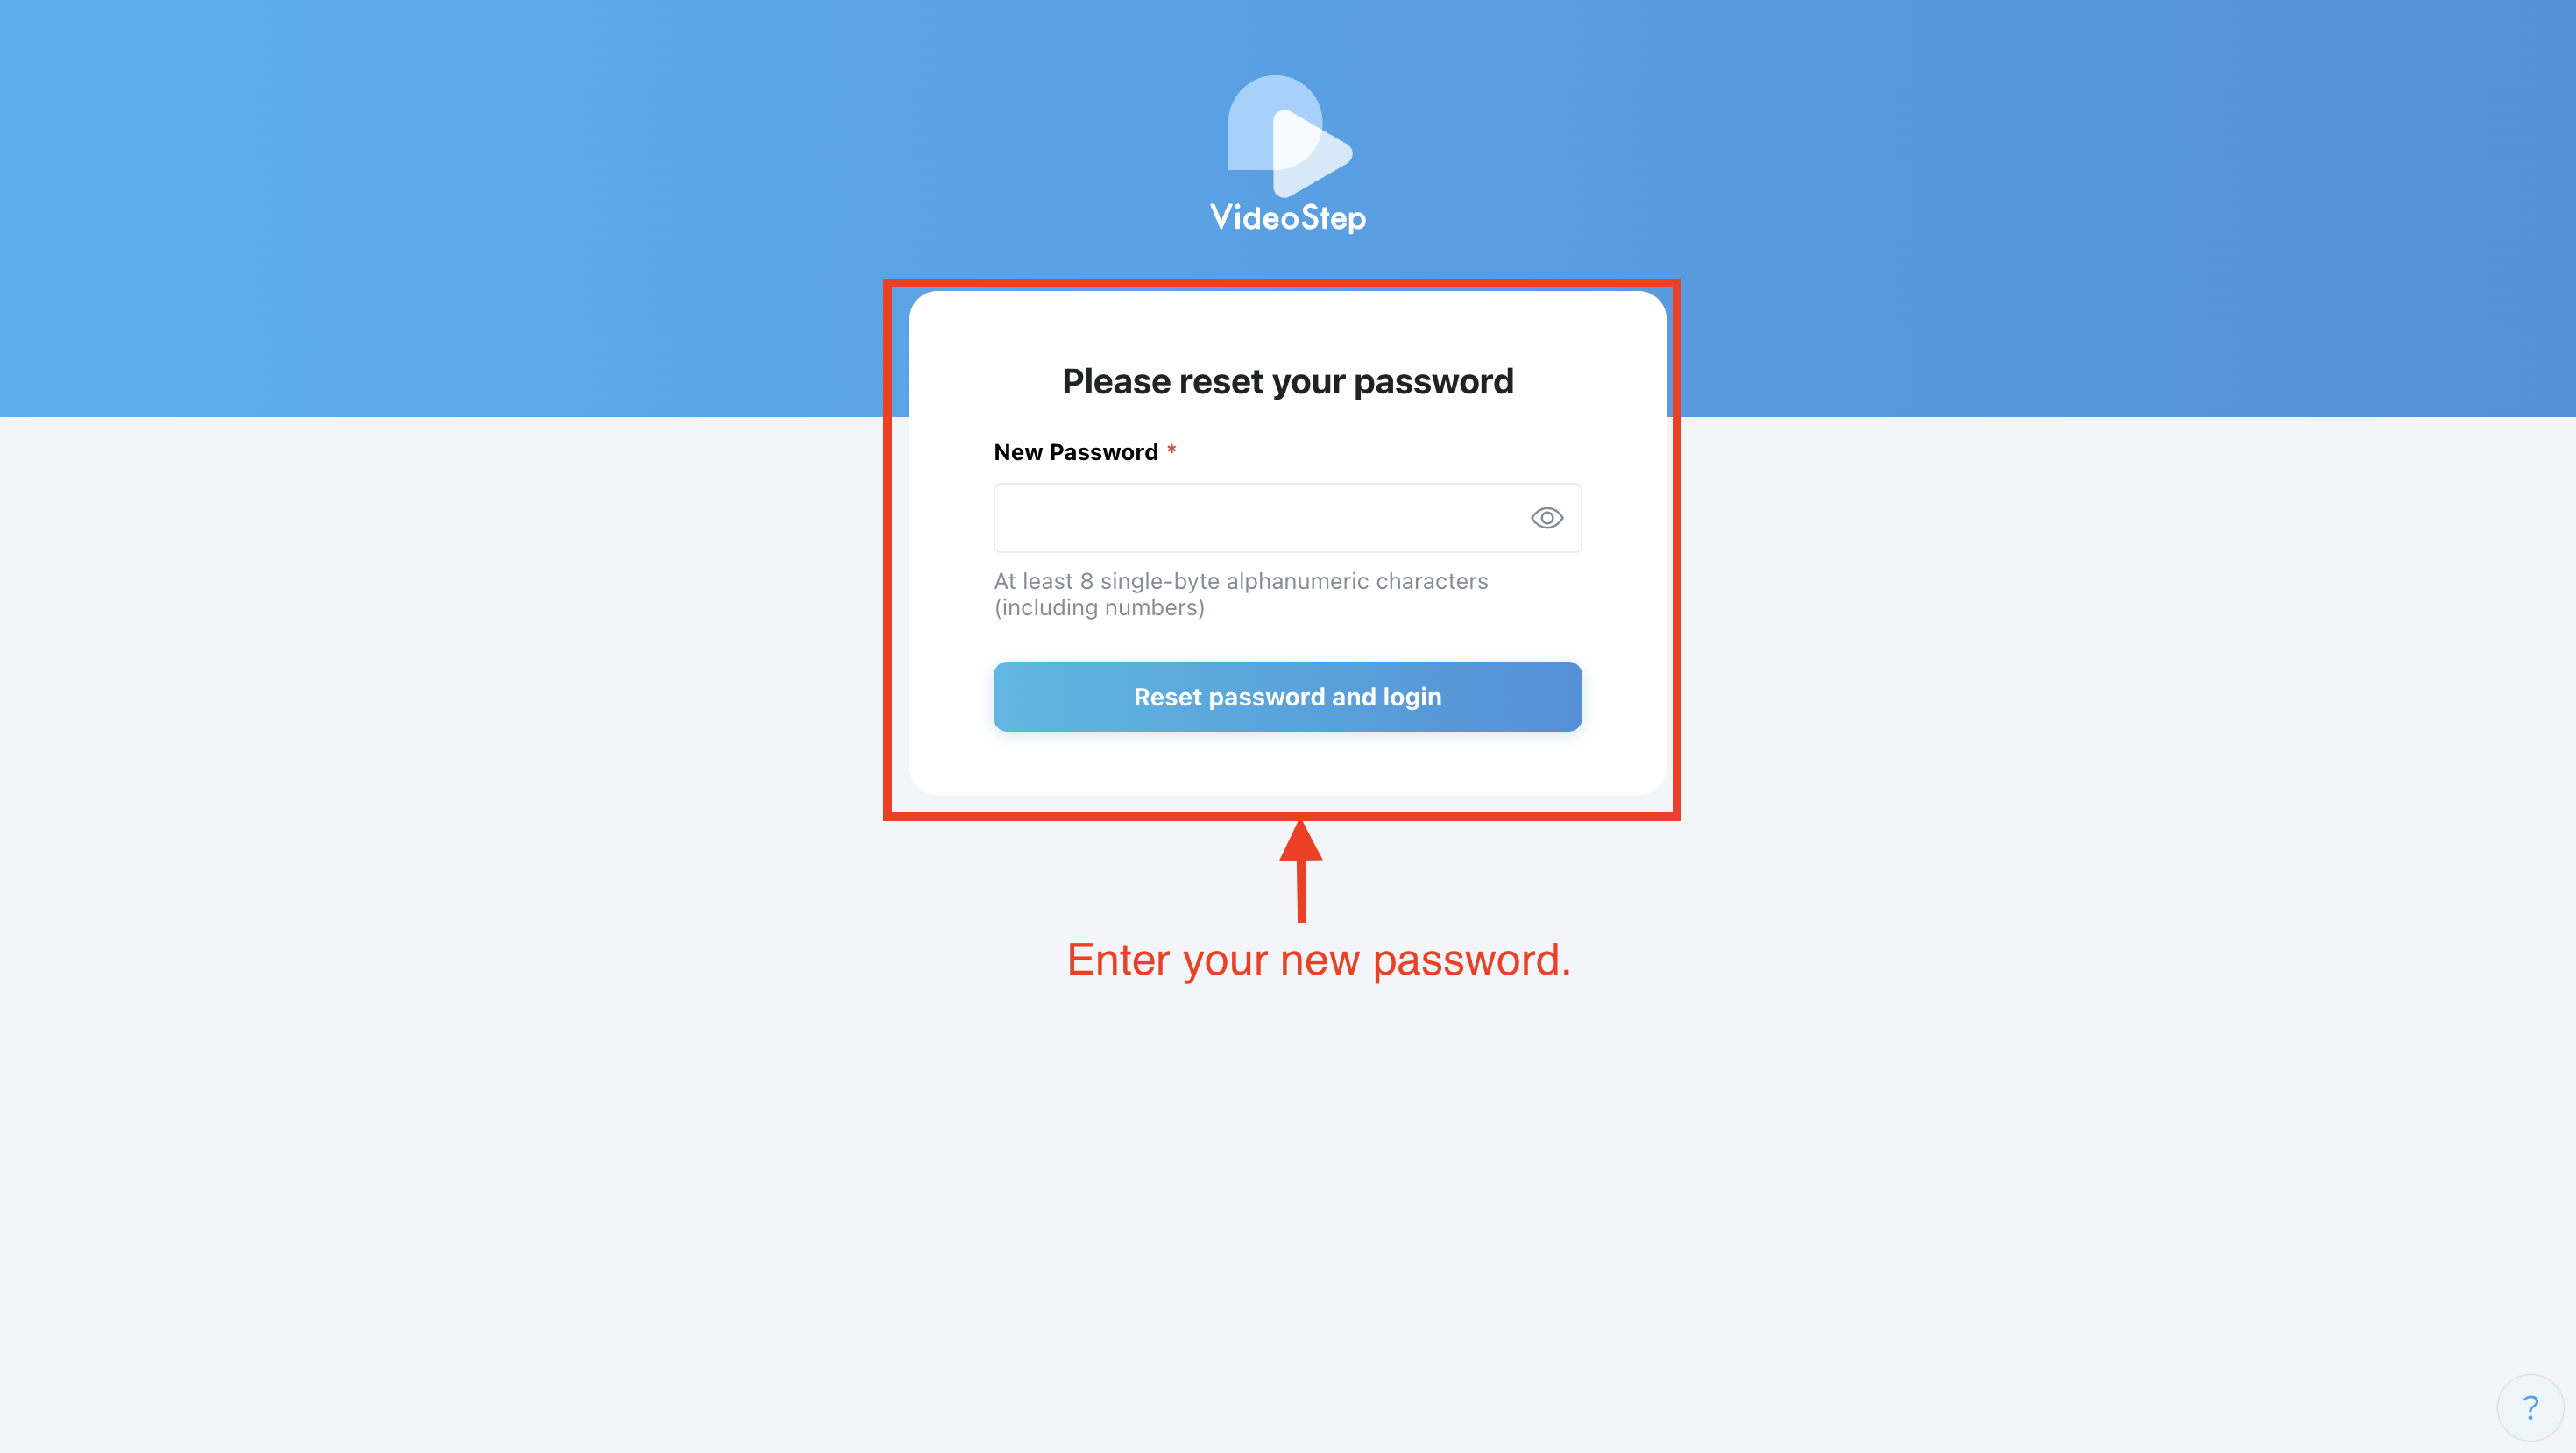Submit the new password form
The width and height of the screenshot is (2576, 1453).
click(x=1287, y=697)
